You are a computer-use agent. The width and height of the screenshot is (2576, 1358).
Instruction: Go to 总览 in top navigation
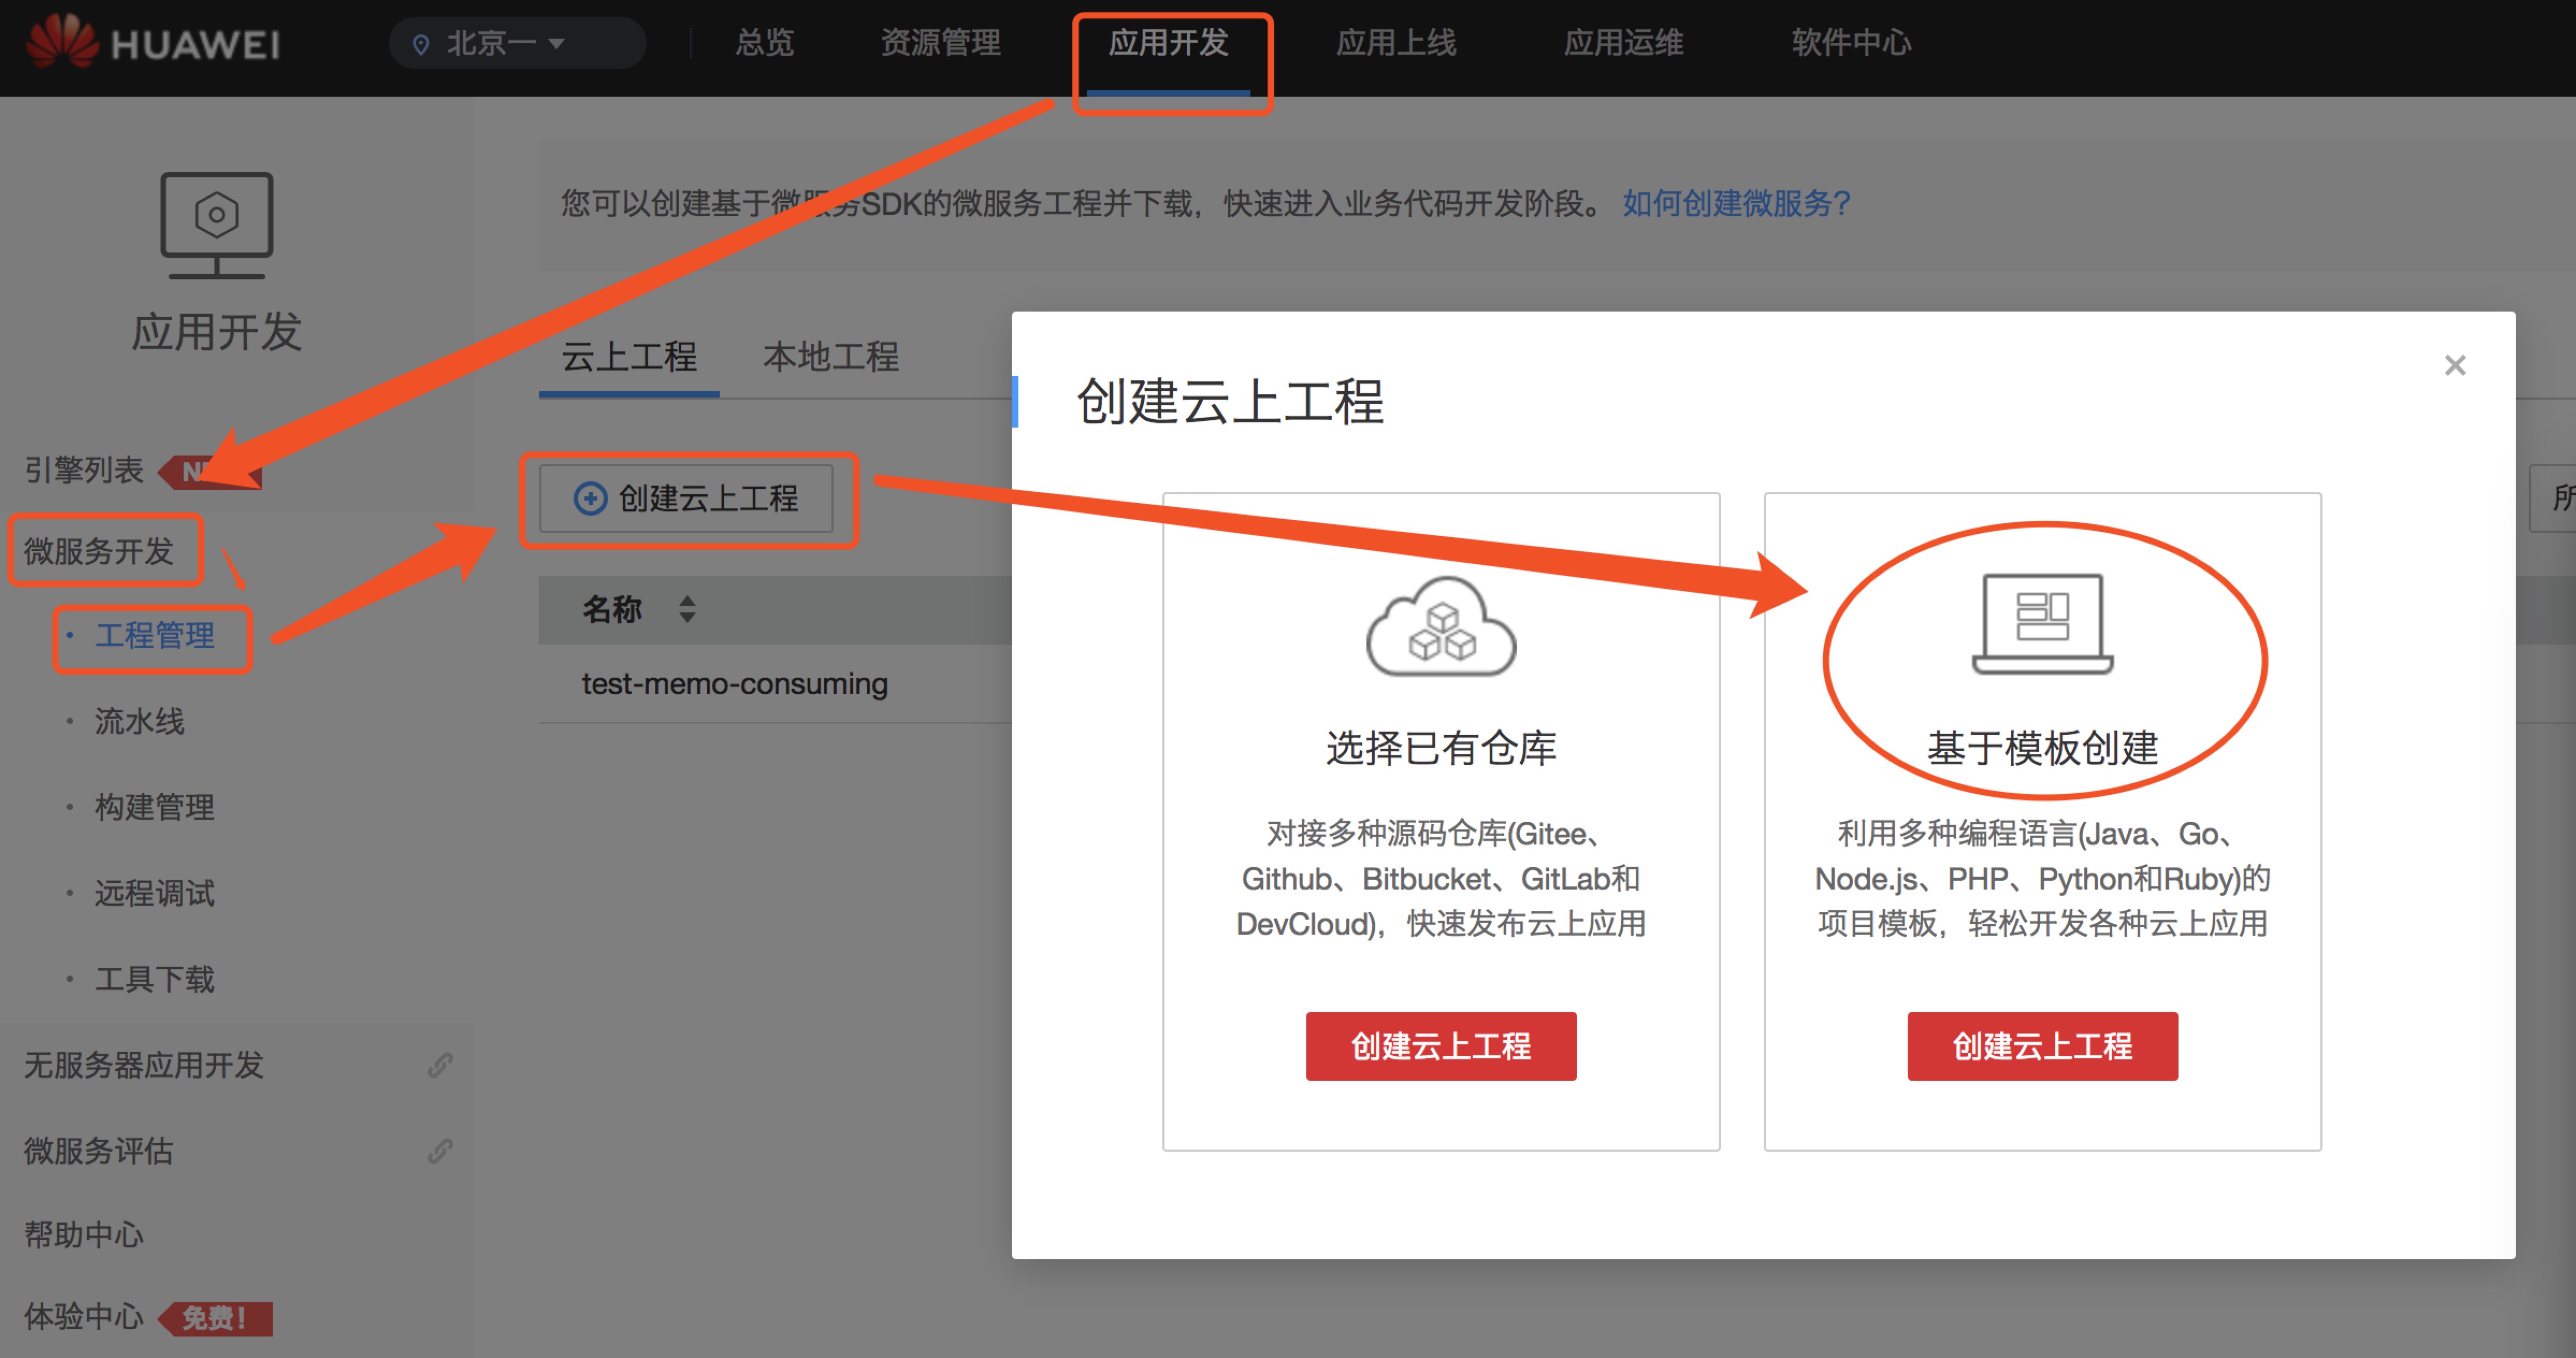765,43
